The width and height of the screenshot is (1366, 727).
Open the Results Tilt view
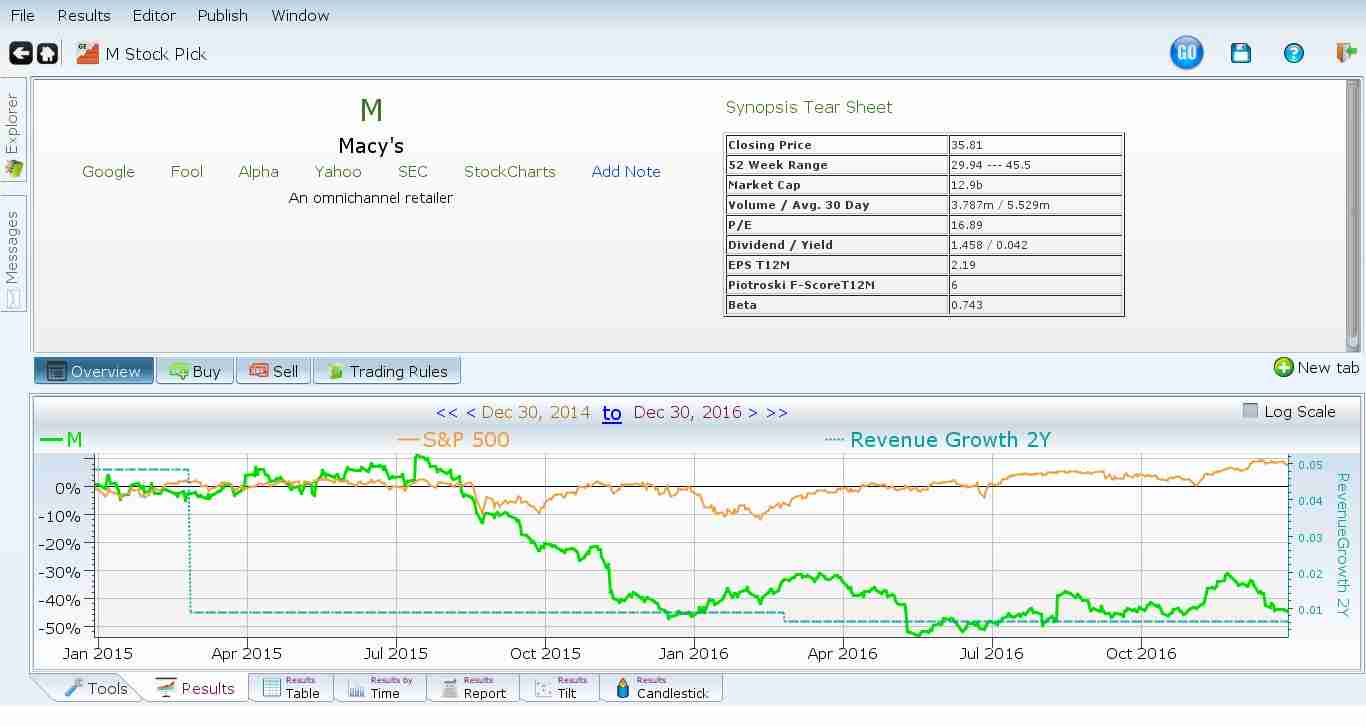click(560, 688)
